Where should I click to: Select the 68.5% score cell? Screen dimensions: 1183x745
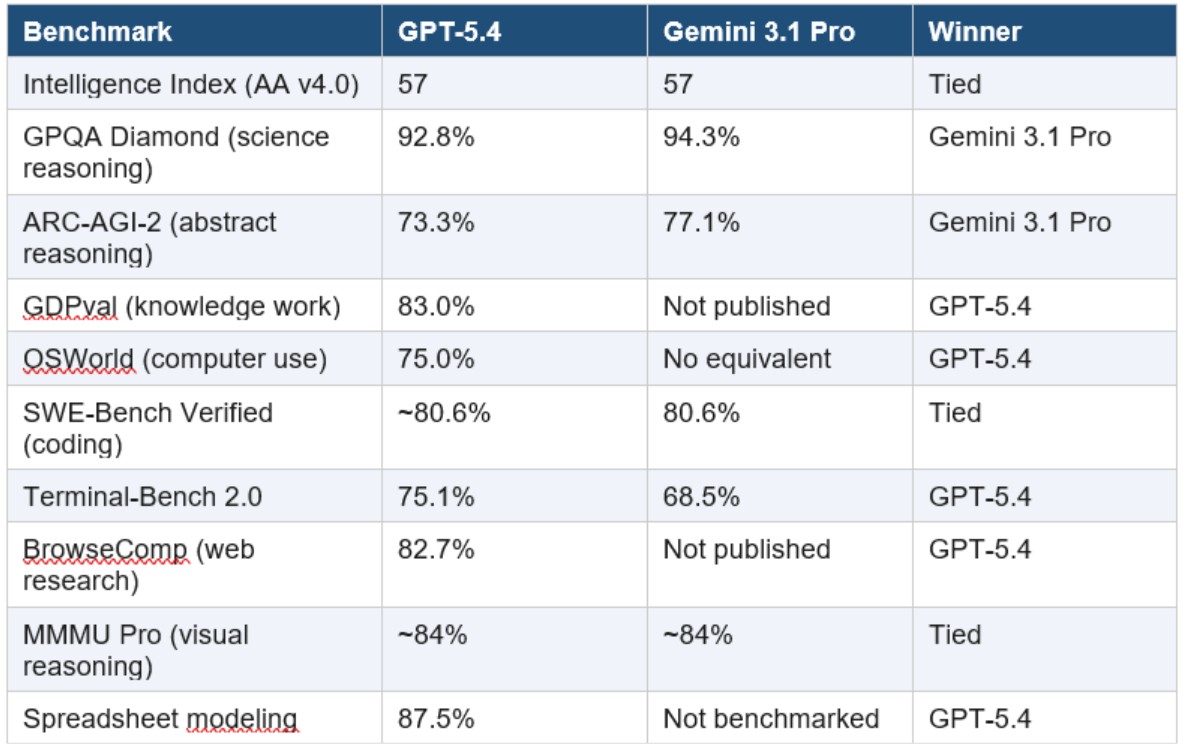[x=701, y=497]
